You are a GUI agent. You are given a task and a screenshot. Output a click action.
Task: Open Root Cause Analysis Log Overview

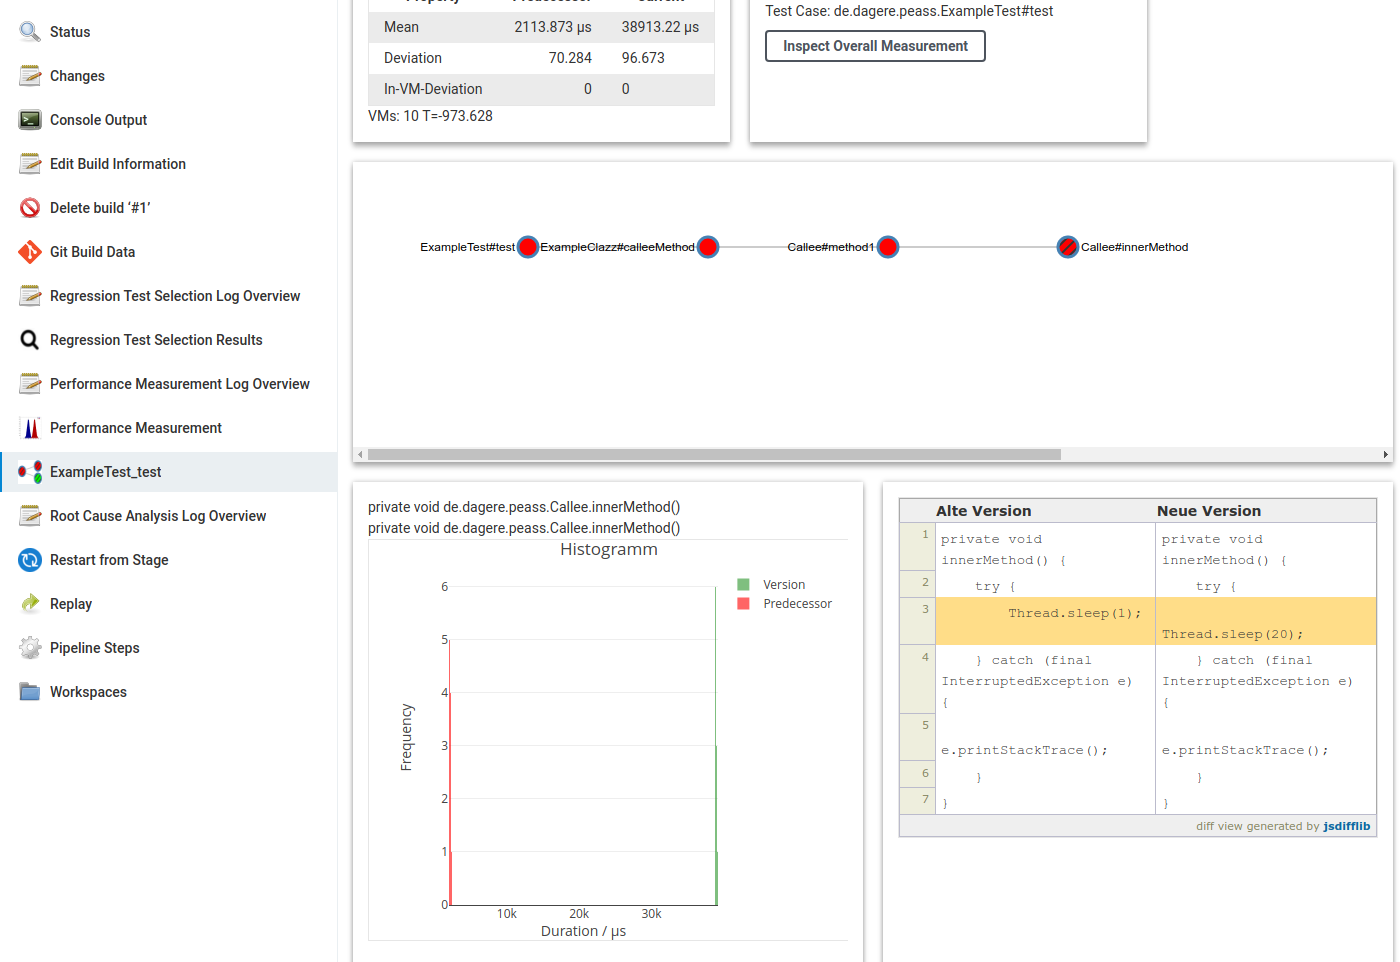click(x=158, y=516)
